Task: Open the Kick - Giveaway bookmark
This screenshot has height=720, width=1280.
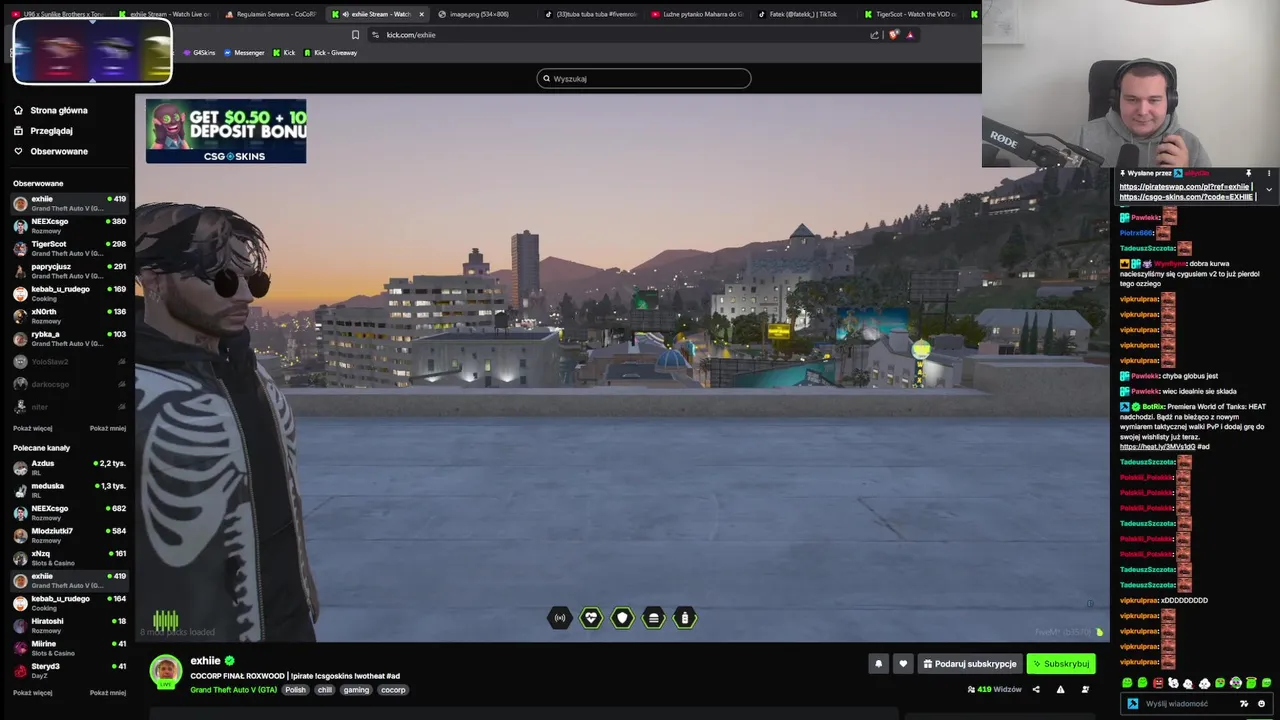Action: [x=330, y=52]
